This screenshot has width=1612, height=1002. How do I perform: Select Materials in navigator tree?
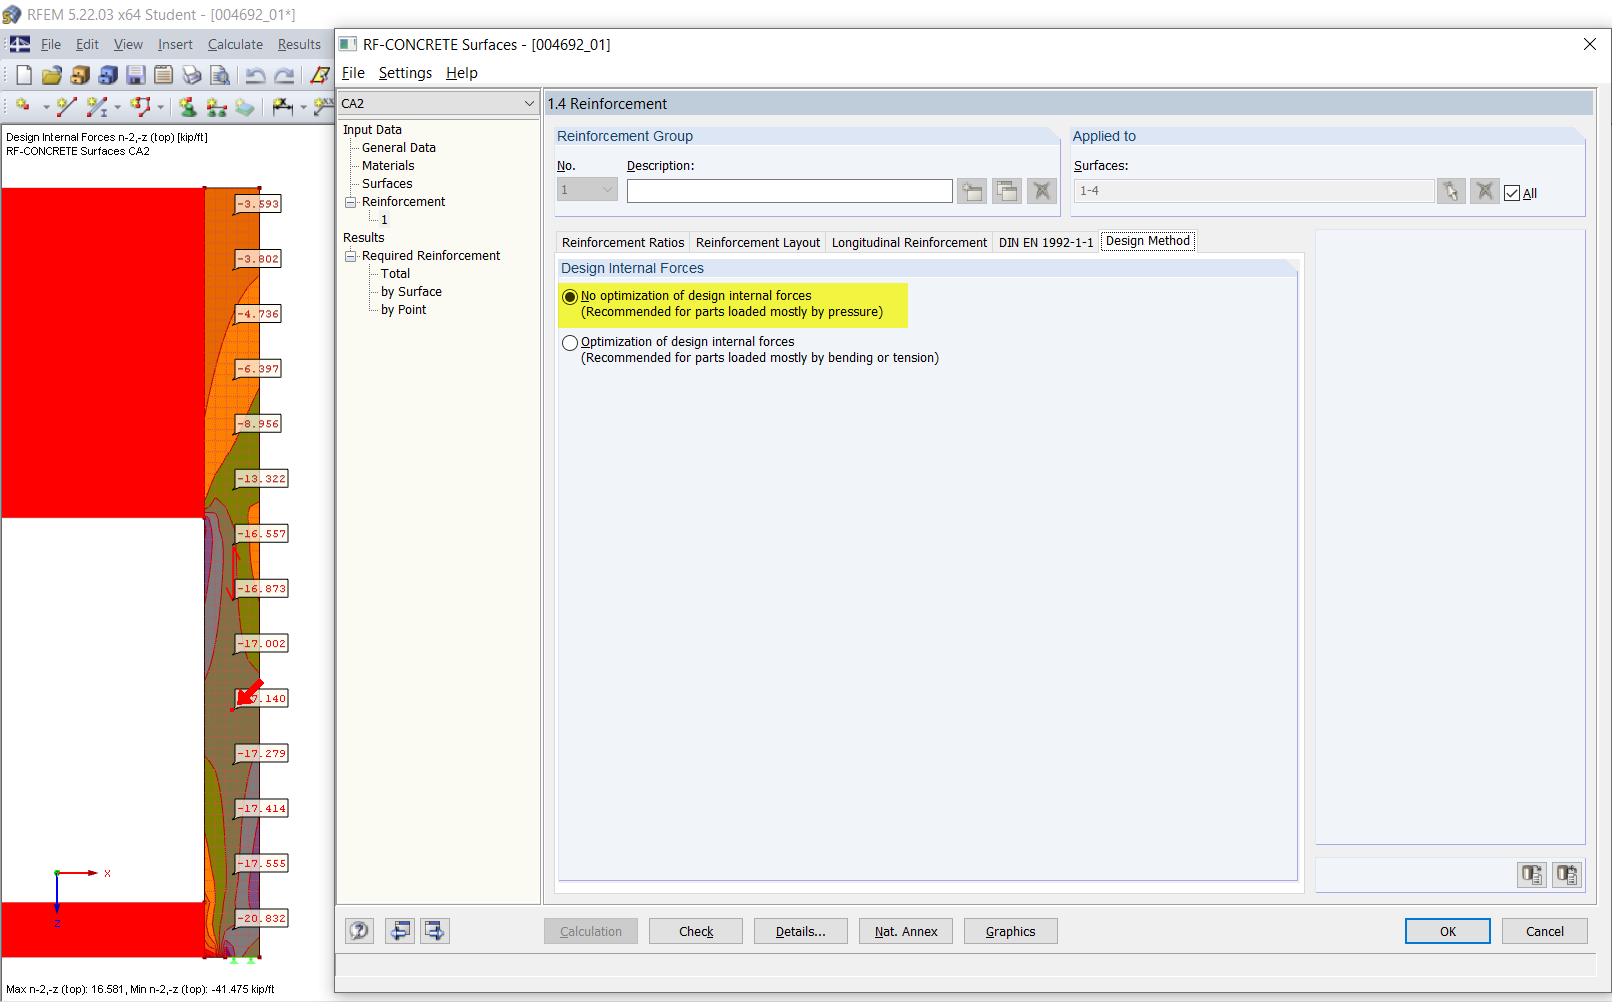388,166
